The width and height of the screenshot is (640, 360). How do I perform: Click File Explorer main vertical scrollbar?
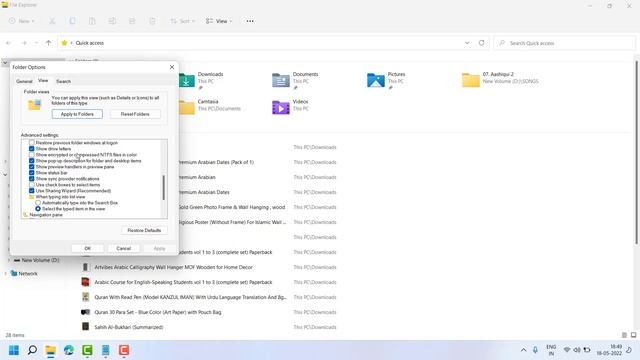[x=636, y=152]
